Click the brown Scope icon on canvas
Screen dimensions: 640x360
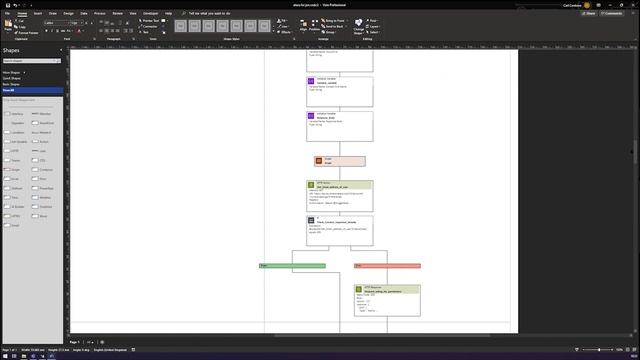click(319, 161)
